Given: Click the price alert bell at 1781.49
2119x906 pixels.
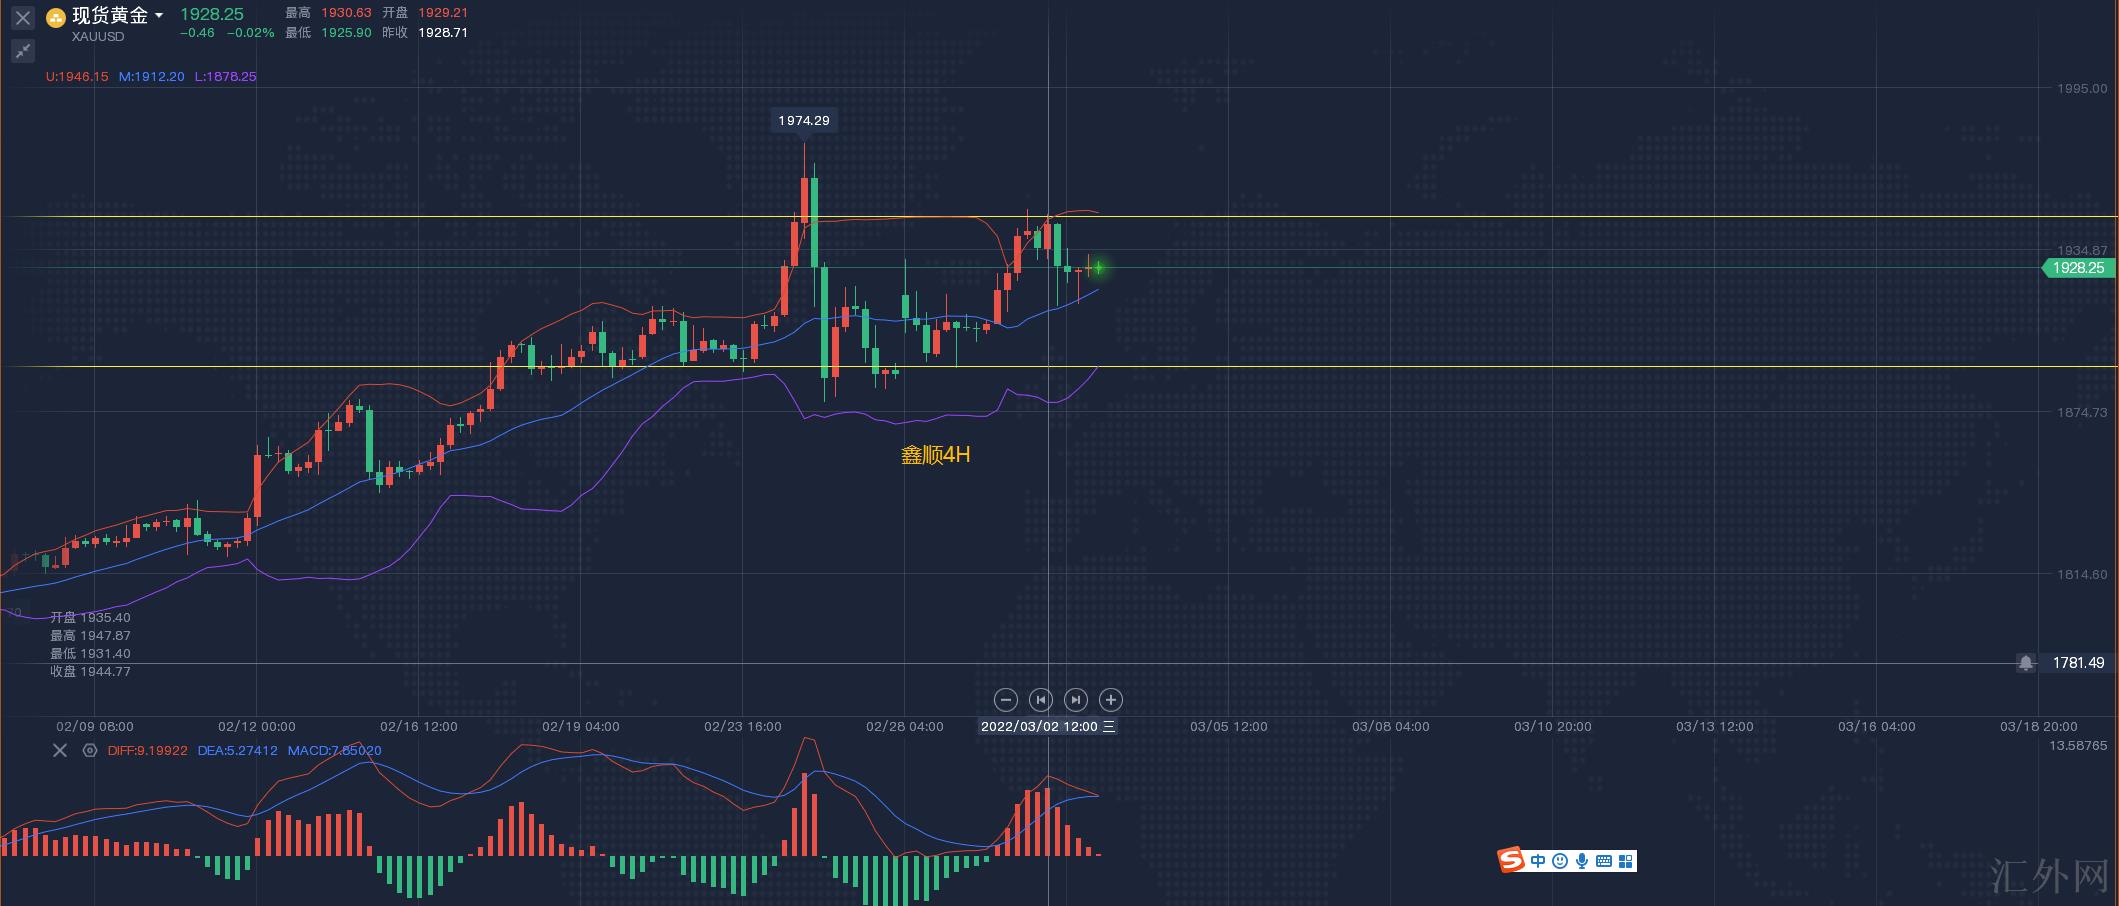Looking at the screenshot, I should [2025, 663].
